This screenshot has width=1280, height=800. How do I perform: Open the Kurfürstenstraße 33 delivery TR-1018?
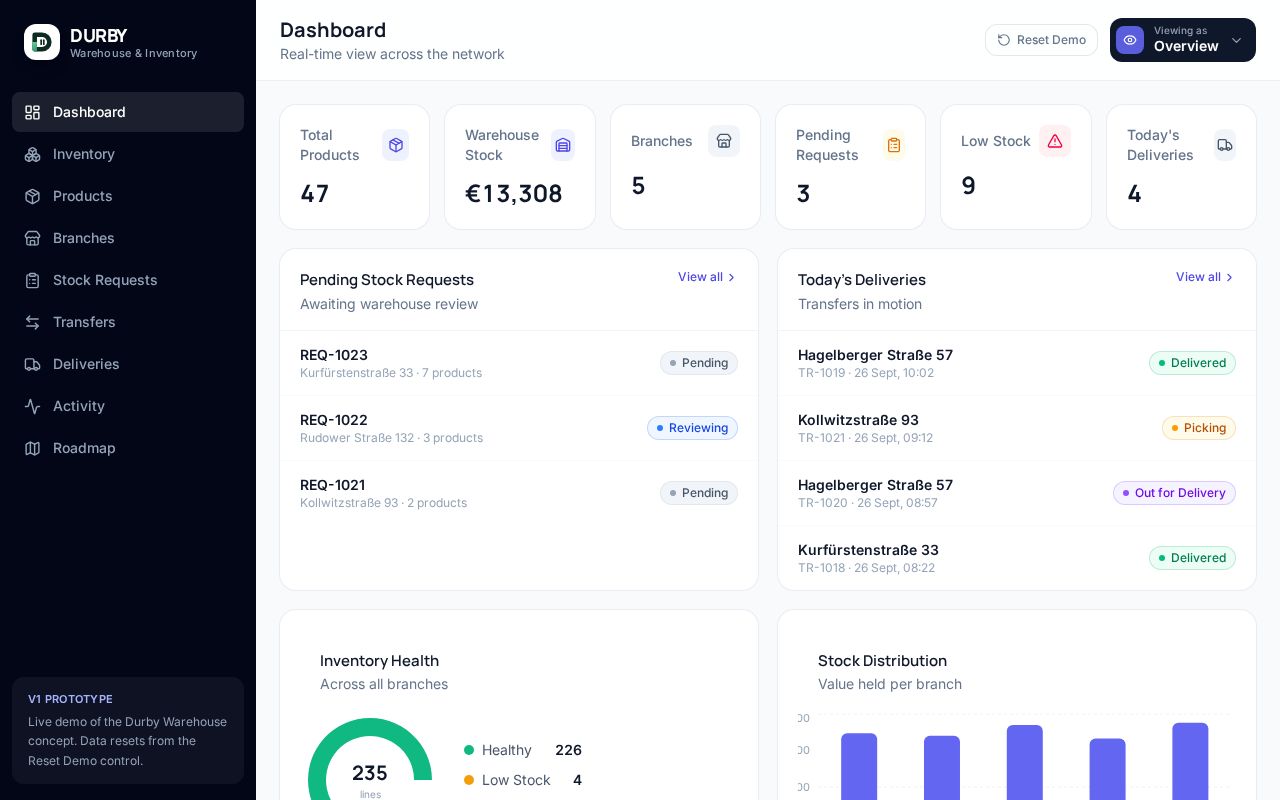click(x=1017, y=558)
